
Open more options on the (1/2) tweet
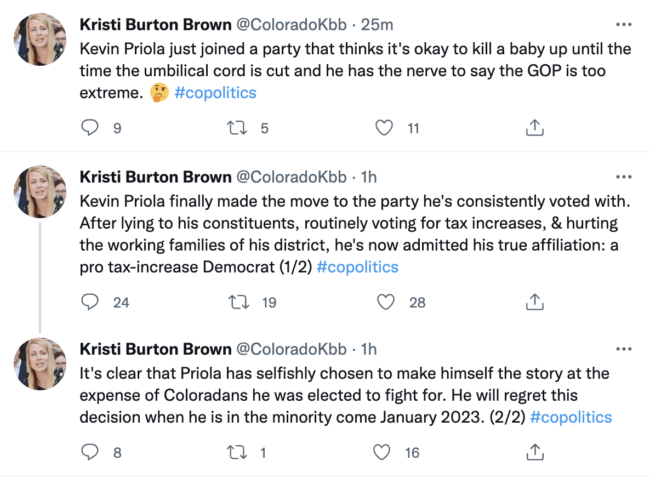[624, 176]
